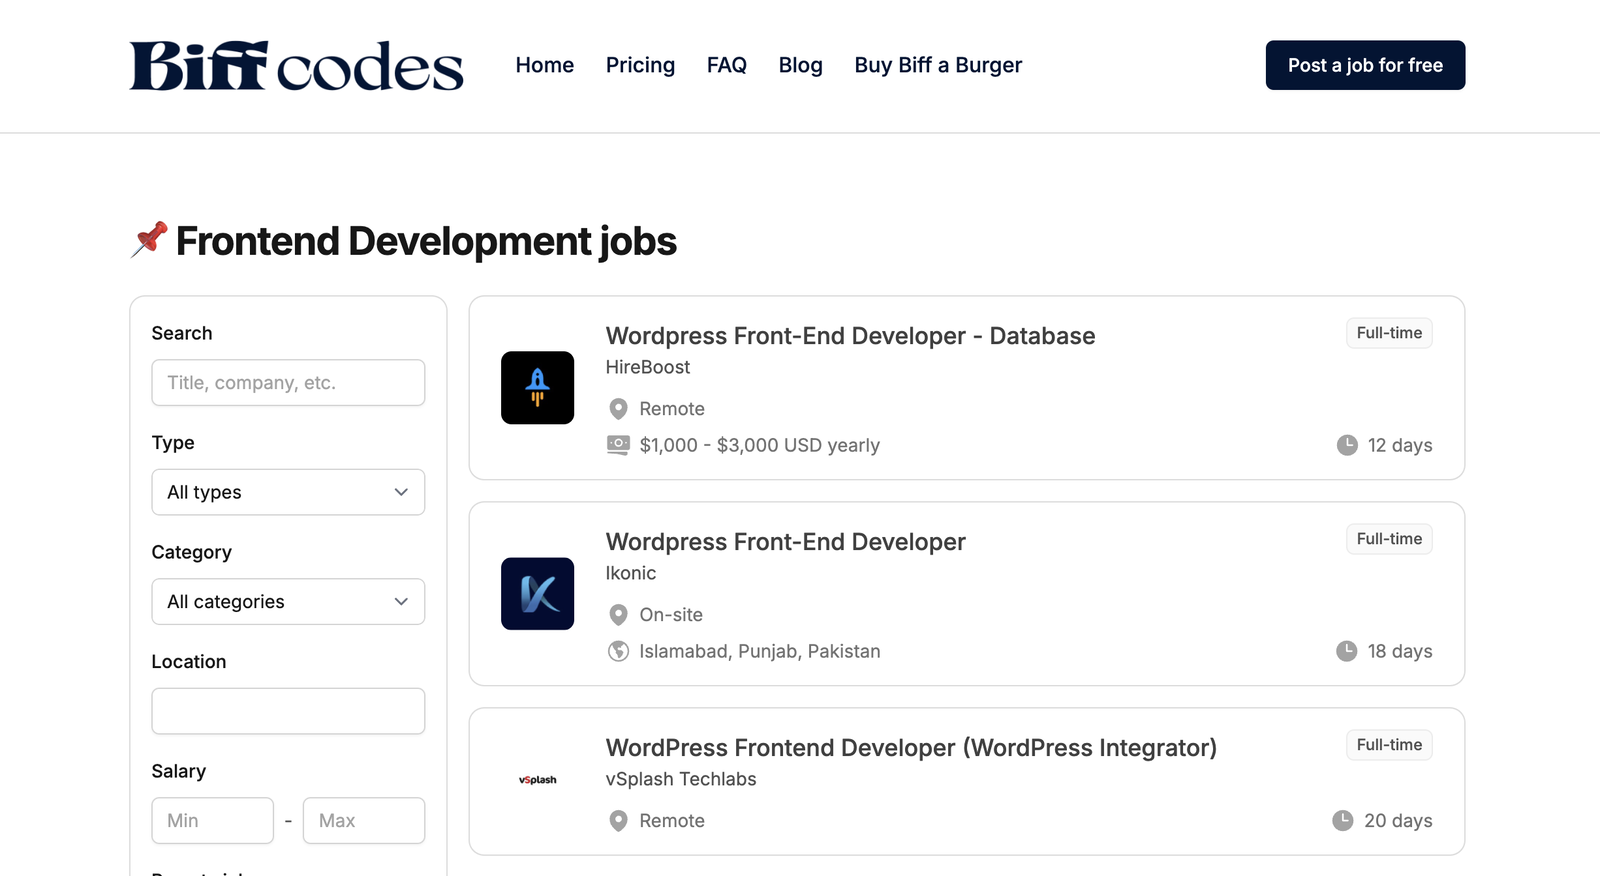Click the On-site label on Ikonic job
The image size is (1600, 876).
click(671, 615)
